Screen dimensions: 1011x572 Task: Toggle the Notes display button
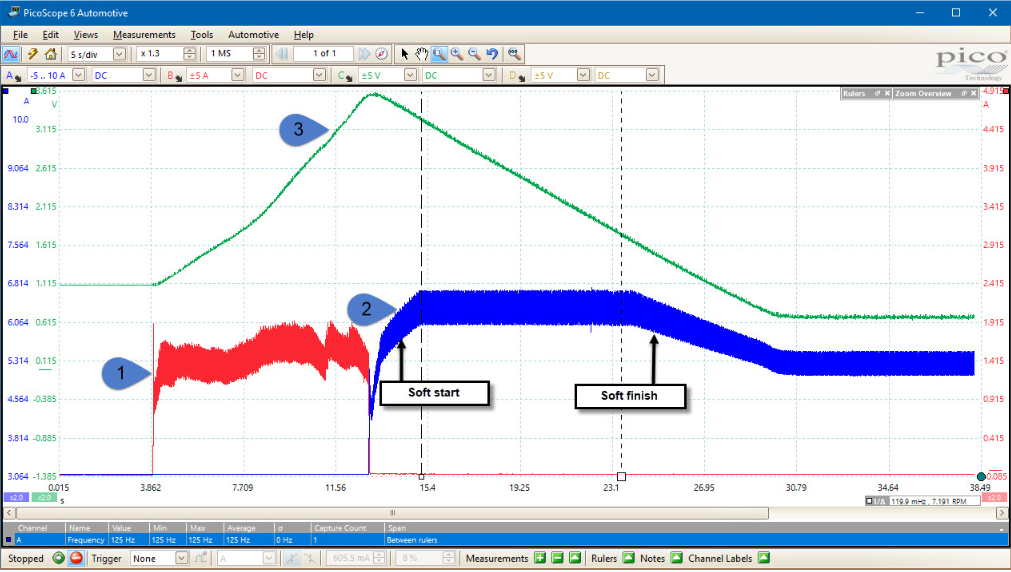[x=676, y=558]
